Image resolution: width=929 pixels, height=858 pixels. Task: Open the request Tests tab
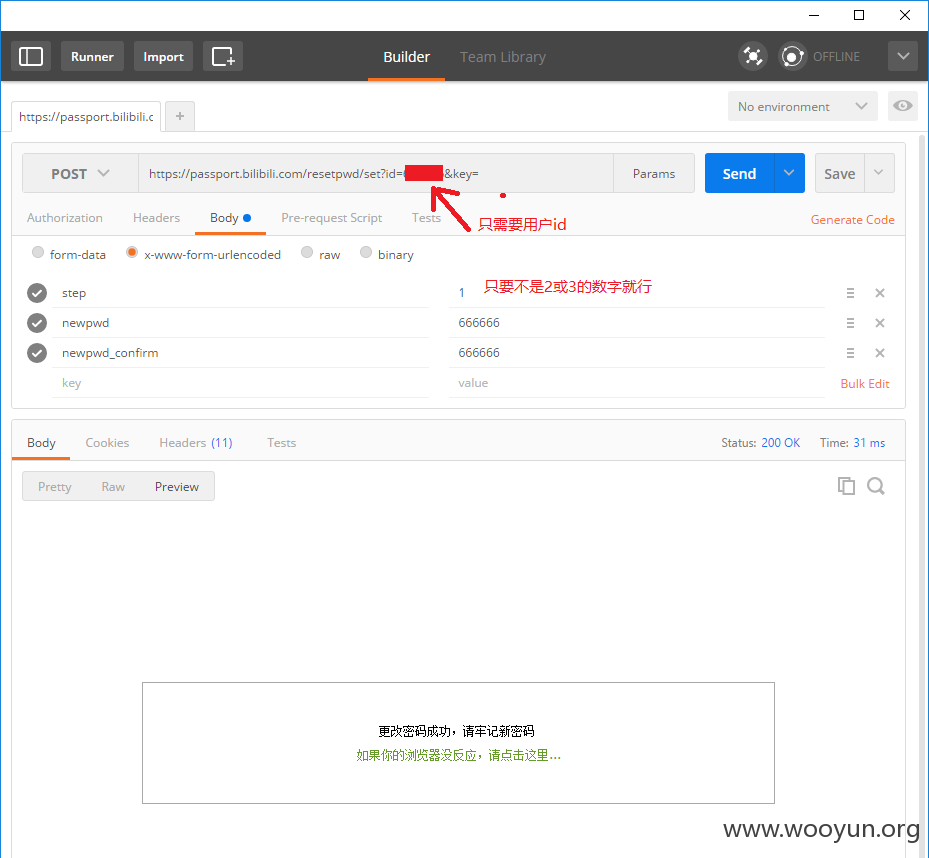click(x=426, y=217)
